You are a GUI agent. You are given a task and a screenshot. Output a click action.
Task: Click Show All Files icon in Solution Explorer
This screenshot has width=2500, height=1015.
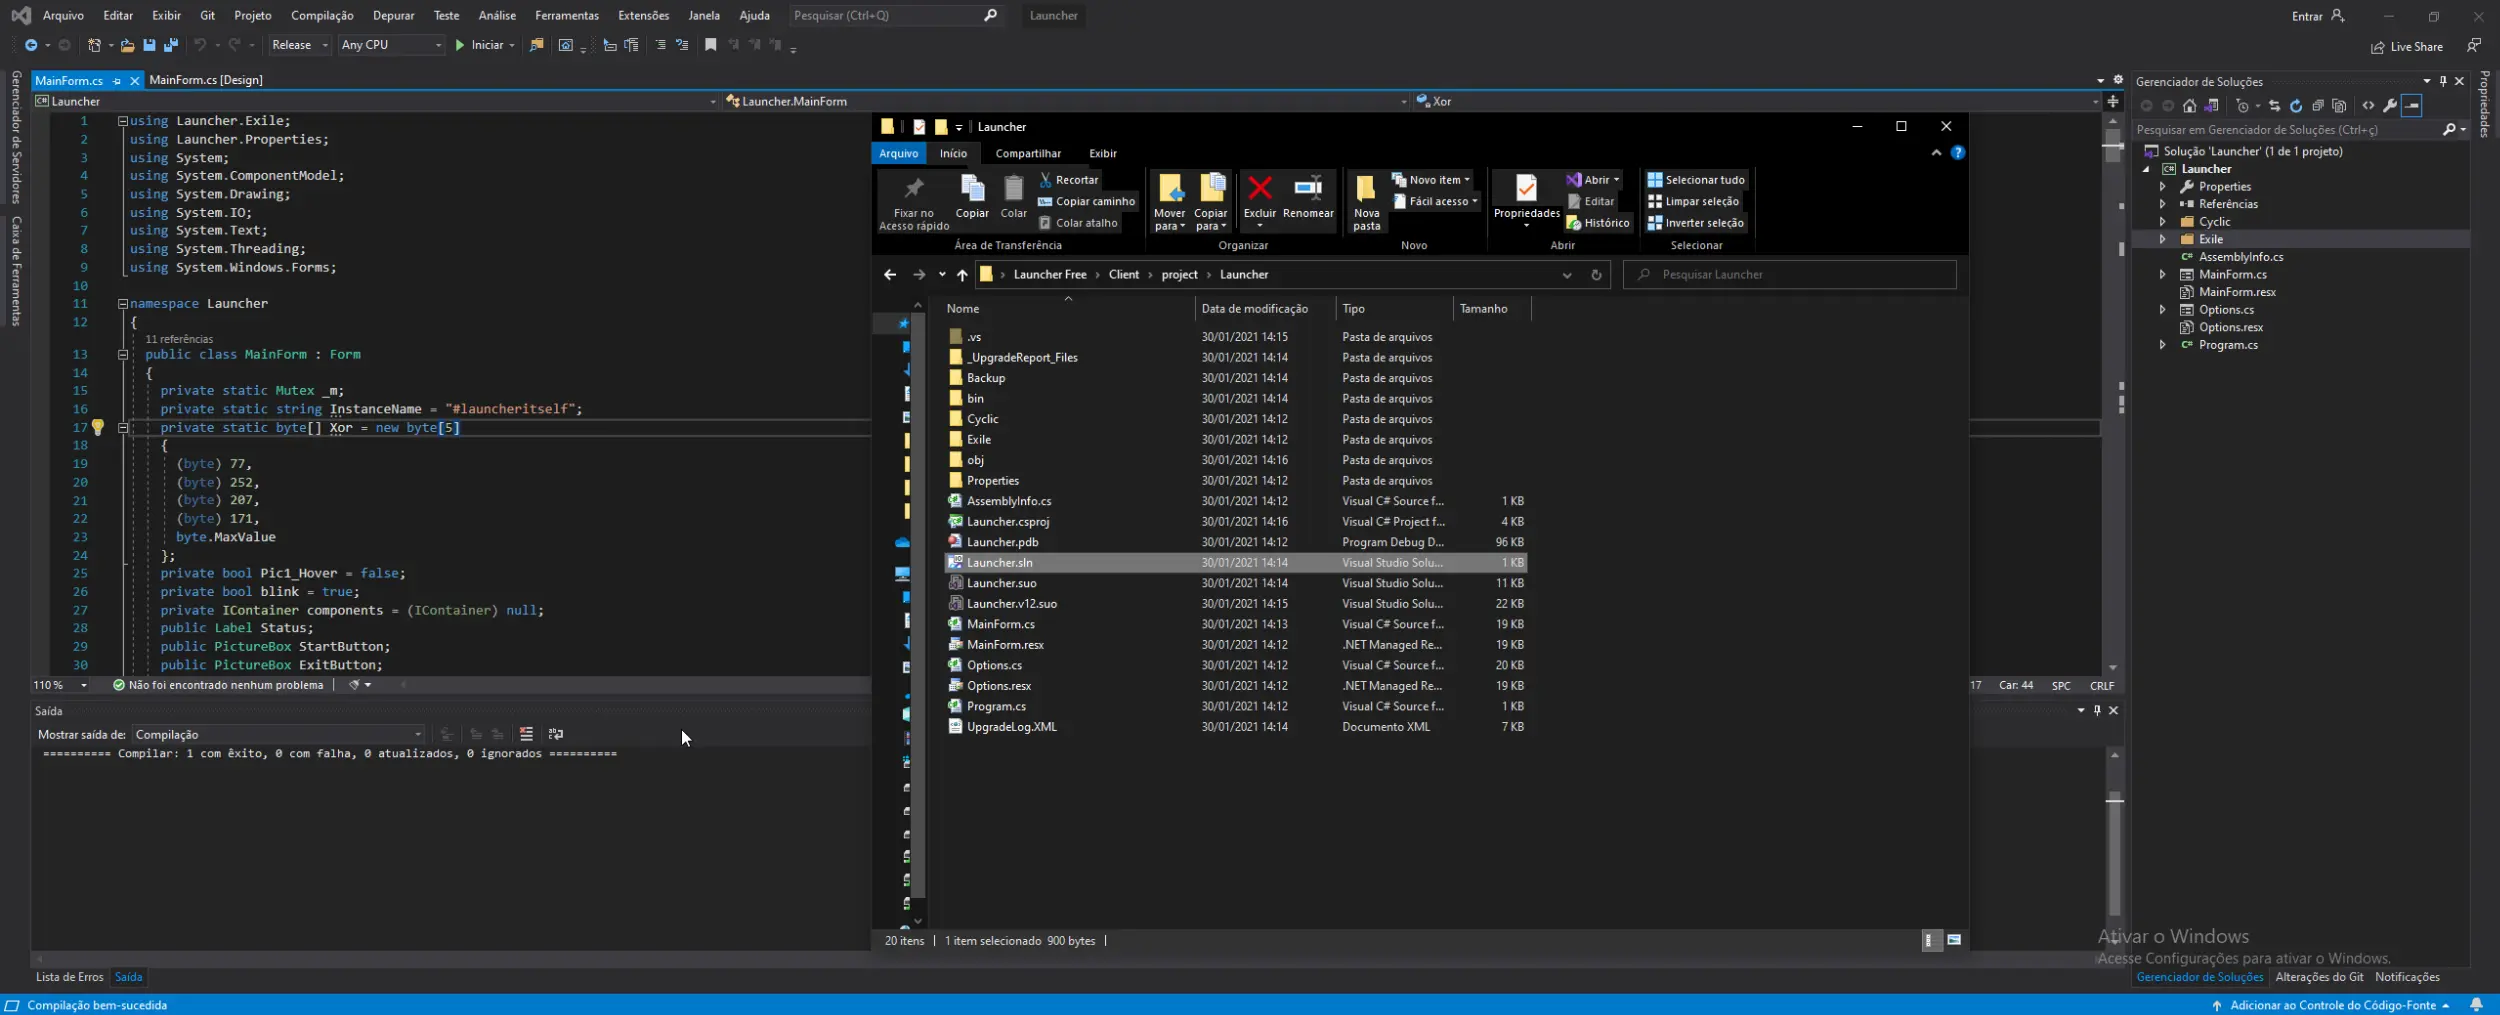coord(2338,106)
